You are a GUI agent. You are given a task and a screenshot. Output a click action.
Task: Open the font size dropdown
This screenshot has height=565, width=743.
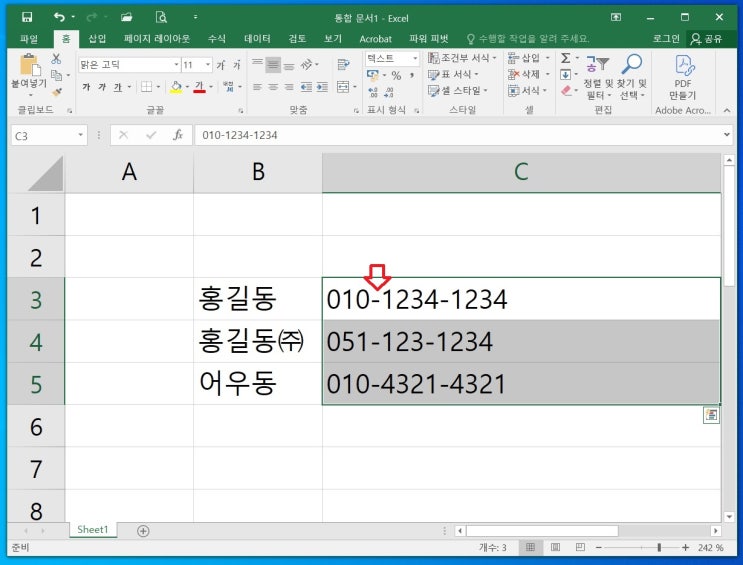208,64
